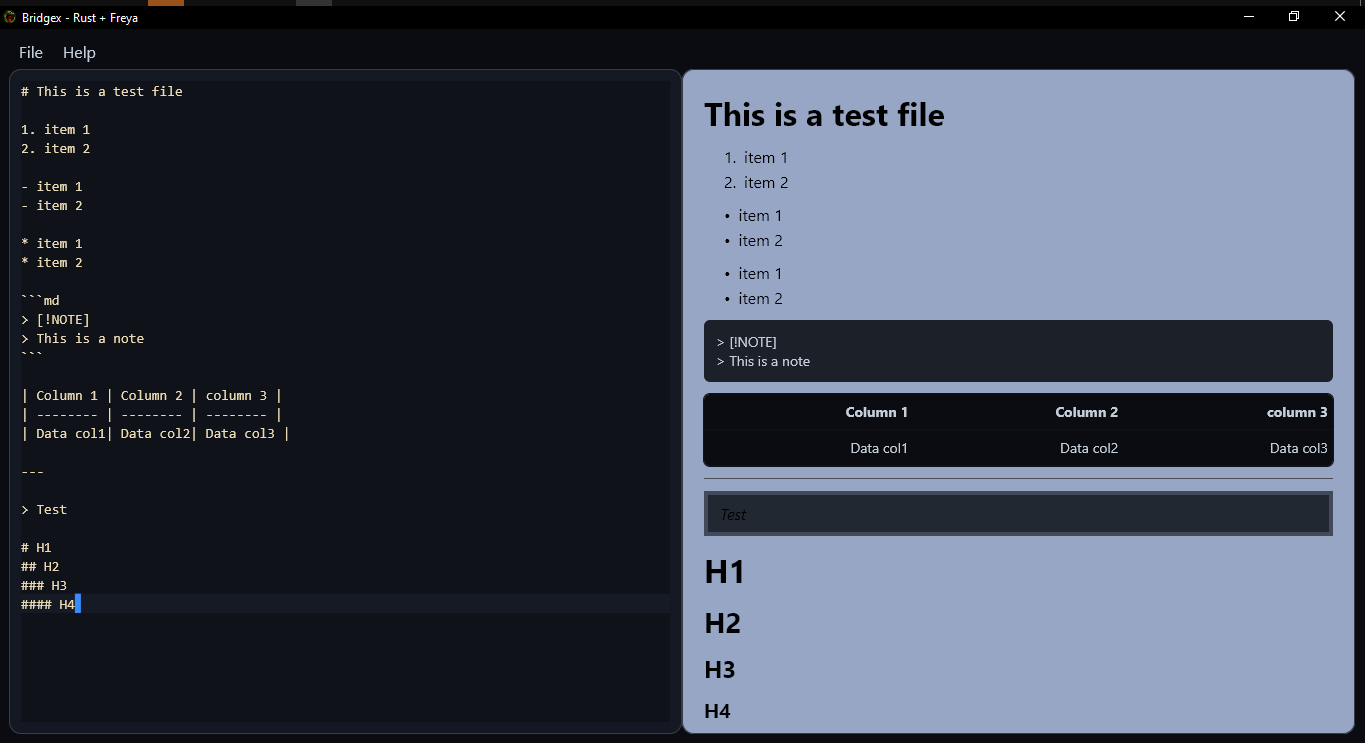Viewport: 1365px width, 743px height.
Task: Place cursor on "# This is a test file" editor line
Action: click(102, 91)
